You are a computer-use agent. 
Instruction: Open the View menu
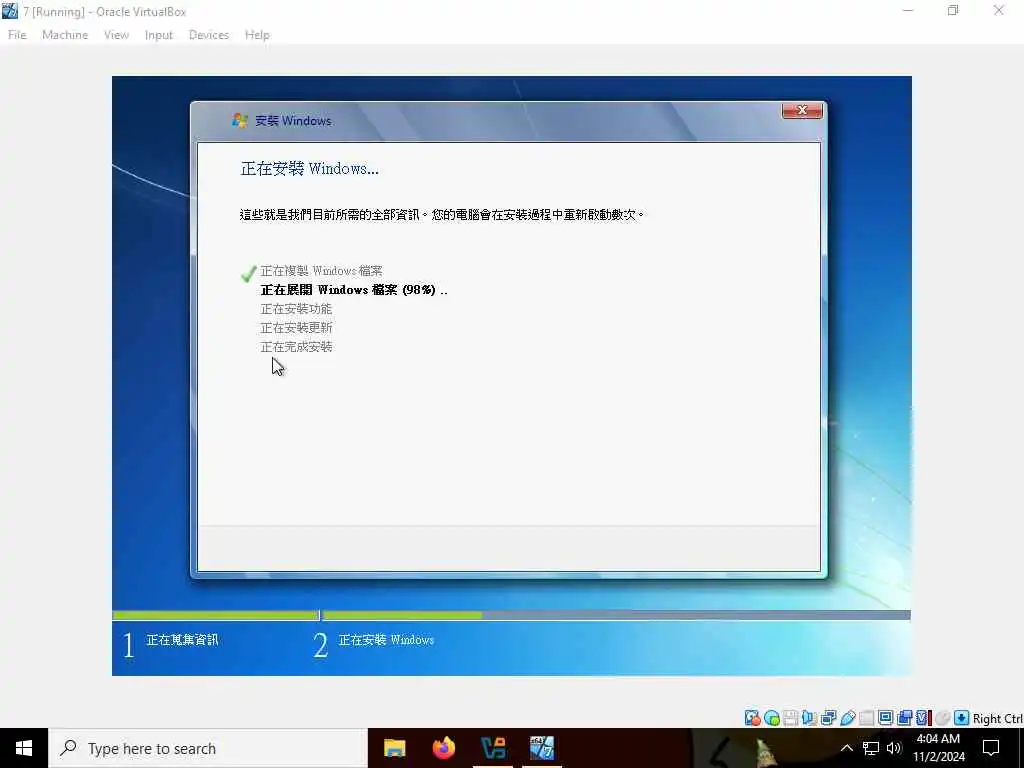[x=116, y=35]
